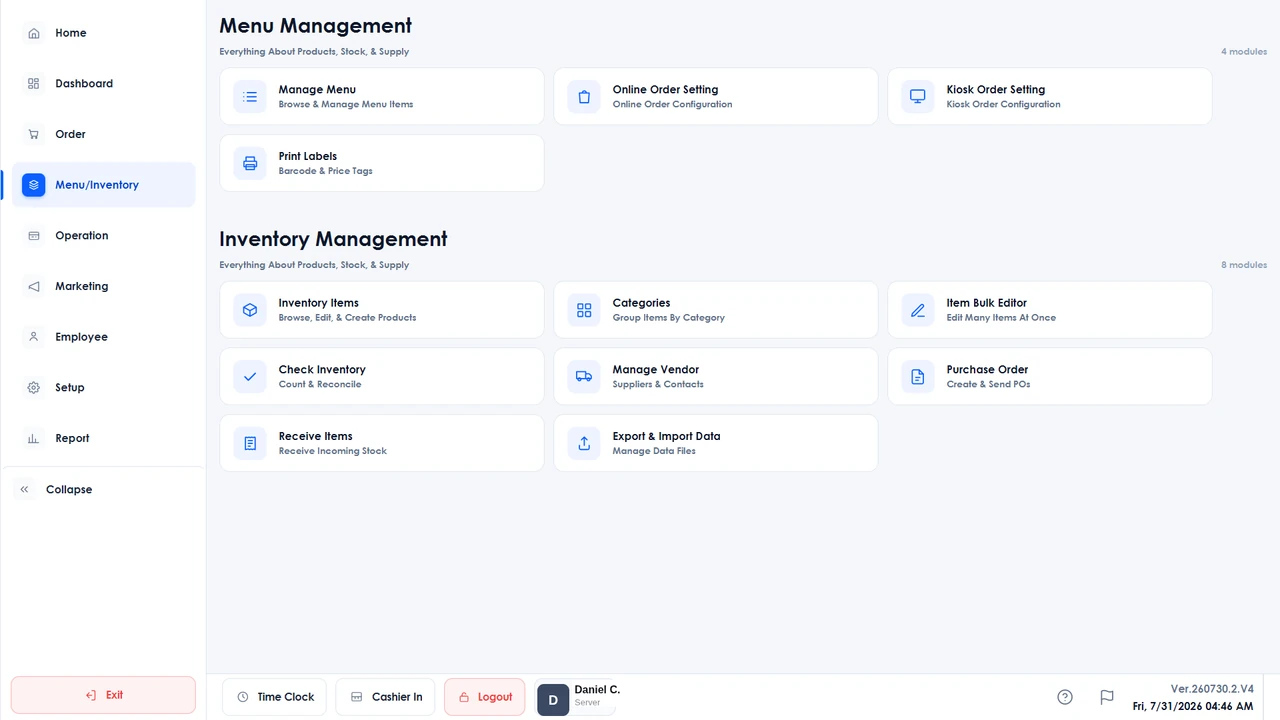Image resolution: width=1280 pixels, height=720 pixels.
Task: Open Online Order Setting card
Action: click(716, 97)
